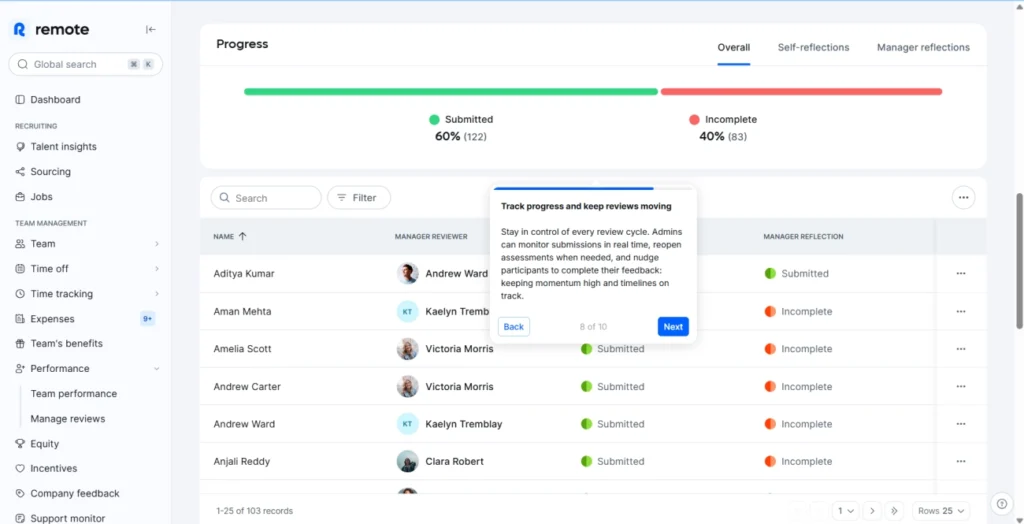The height and width of the screenshot is (524, 1024).
Task: Switch to the Manager reflections tab
Action: pyautogui.click(x=923, y=47)
